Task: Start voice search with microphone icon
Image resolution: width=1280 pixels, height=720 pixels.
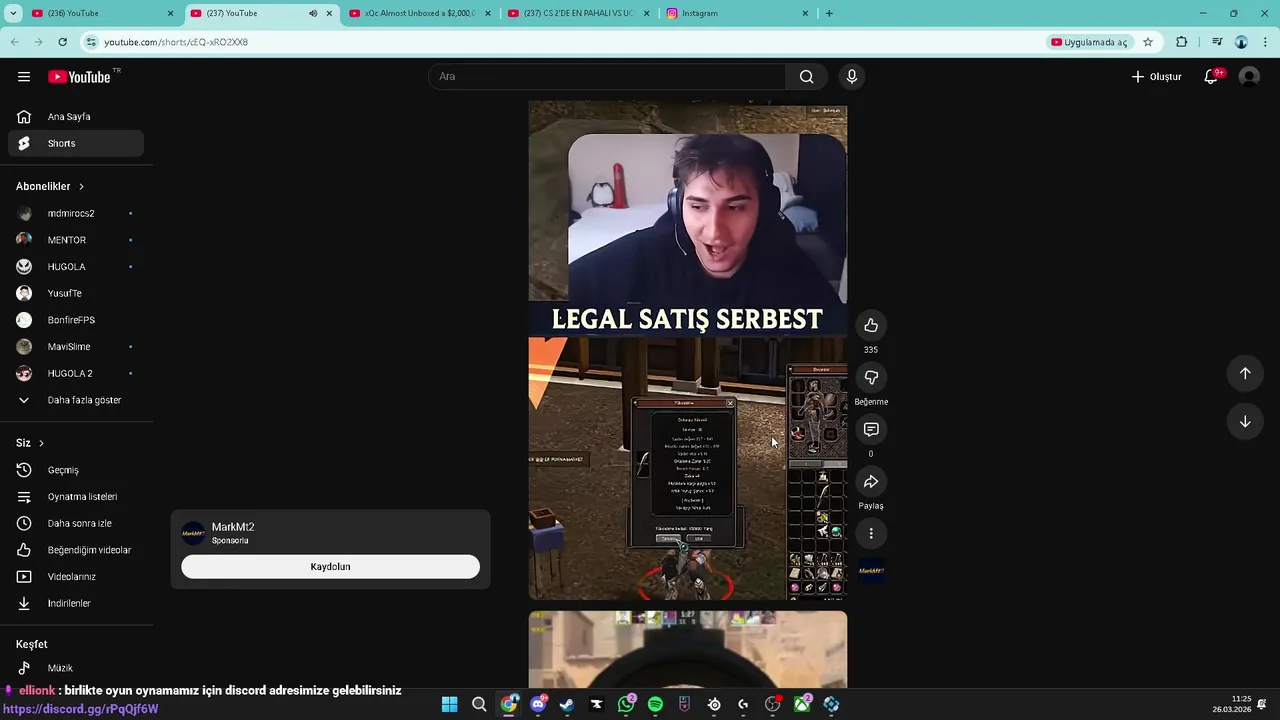Action: [x=852, y=77]
